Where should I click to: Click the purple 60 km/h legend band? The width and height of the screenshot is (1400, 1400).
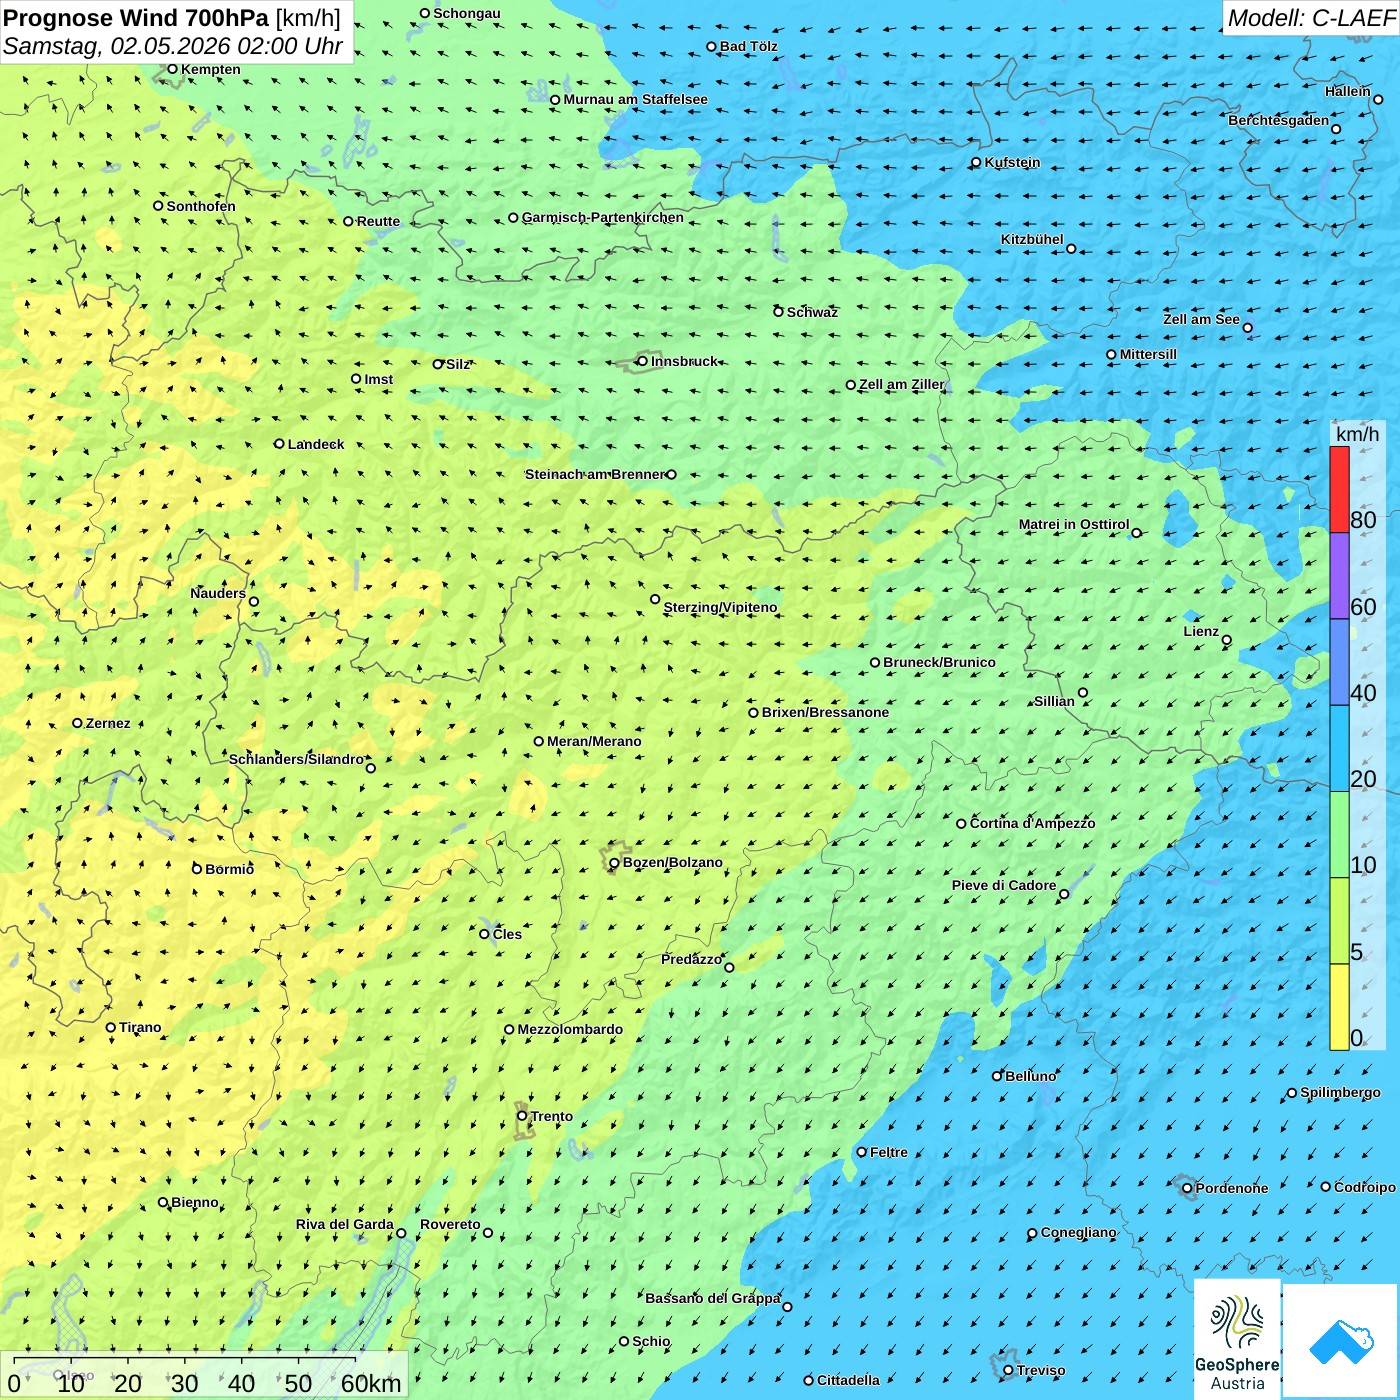click(1339, 576)
